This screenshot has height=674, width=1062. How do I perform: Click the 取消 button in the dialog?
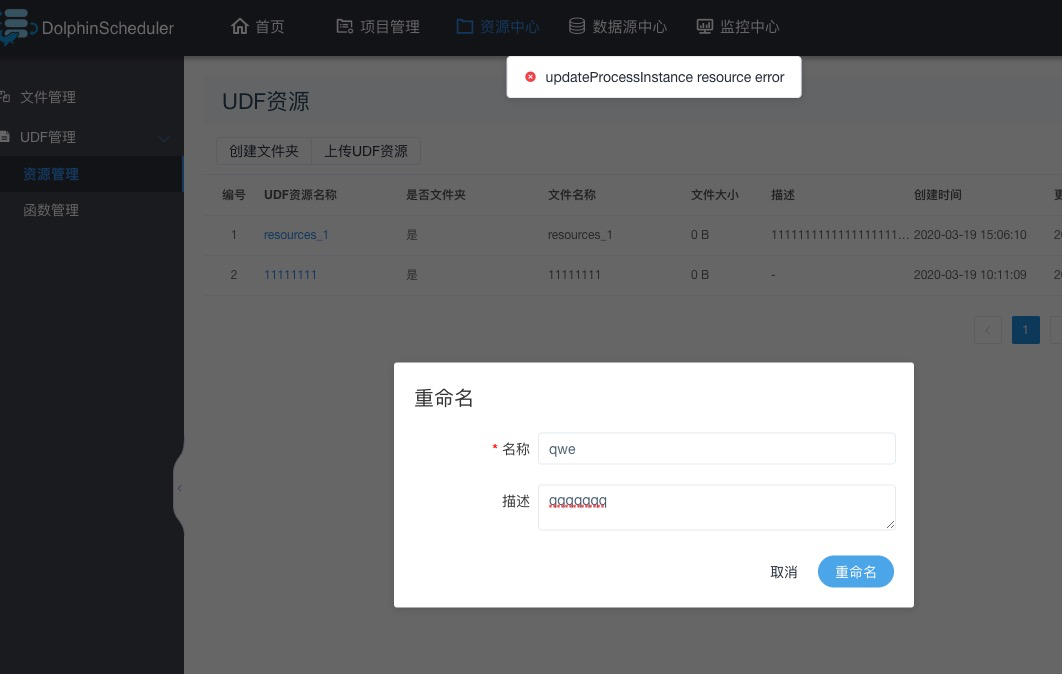tap(784, 572)
